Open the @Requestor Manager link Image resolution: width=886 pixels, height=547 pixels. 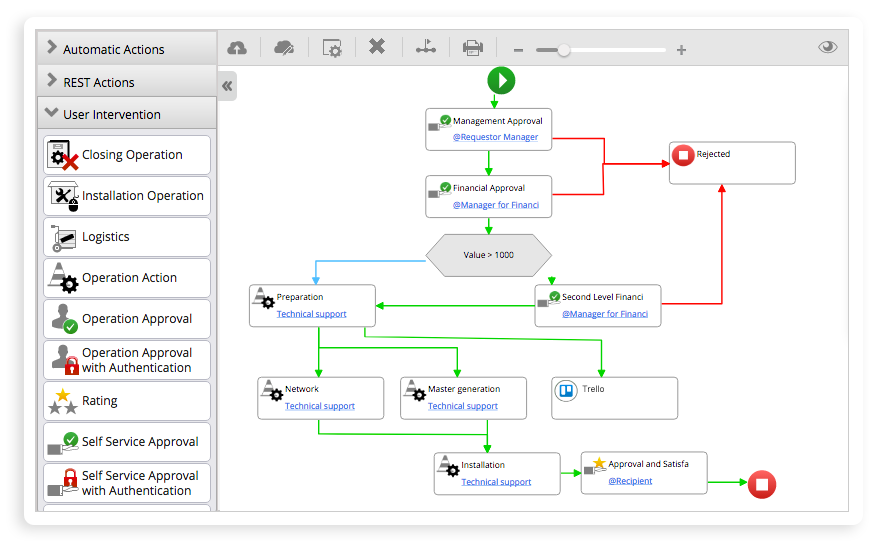[495, 137]
